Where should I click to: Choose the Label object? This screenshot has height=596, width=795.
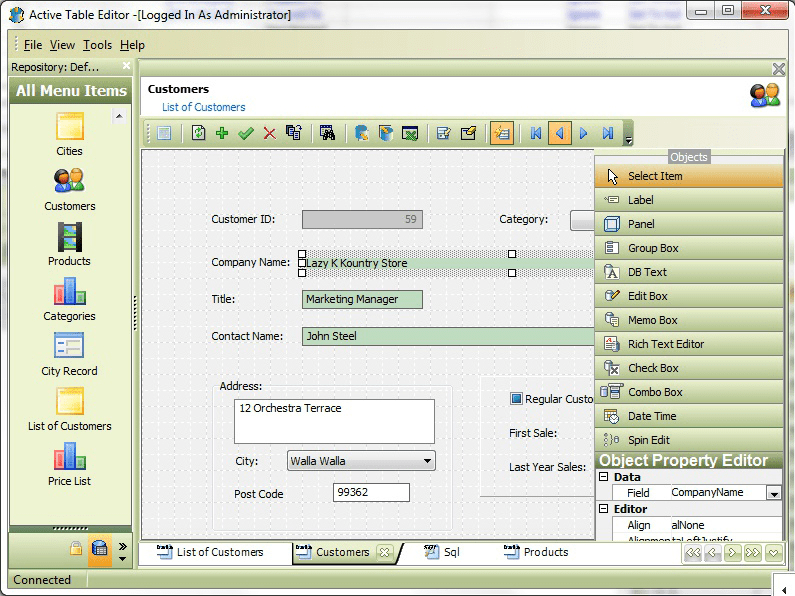tap(689, 200)
